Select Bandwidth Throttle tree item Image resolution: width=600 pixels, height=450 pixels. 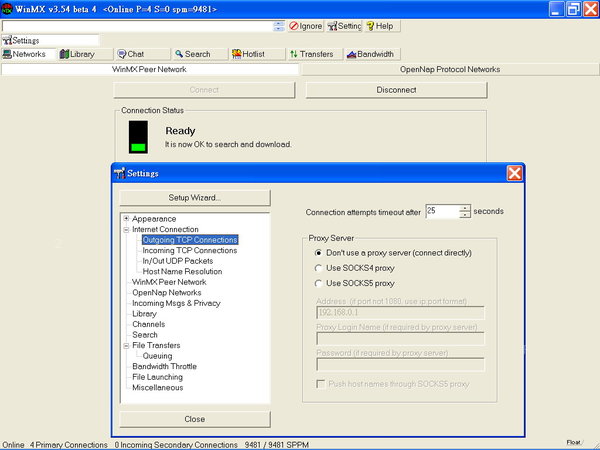(x=164, y=367)
